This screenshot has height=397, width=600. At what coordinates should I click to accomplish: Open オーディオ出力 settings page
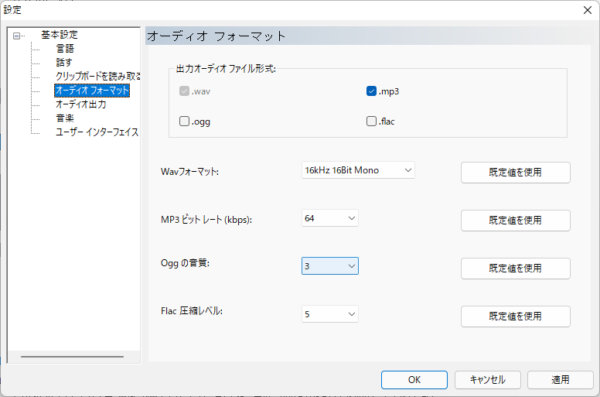pos(81,104)
